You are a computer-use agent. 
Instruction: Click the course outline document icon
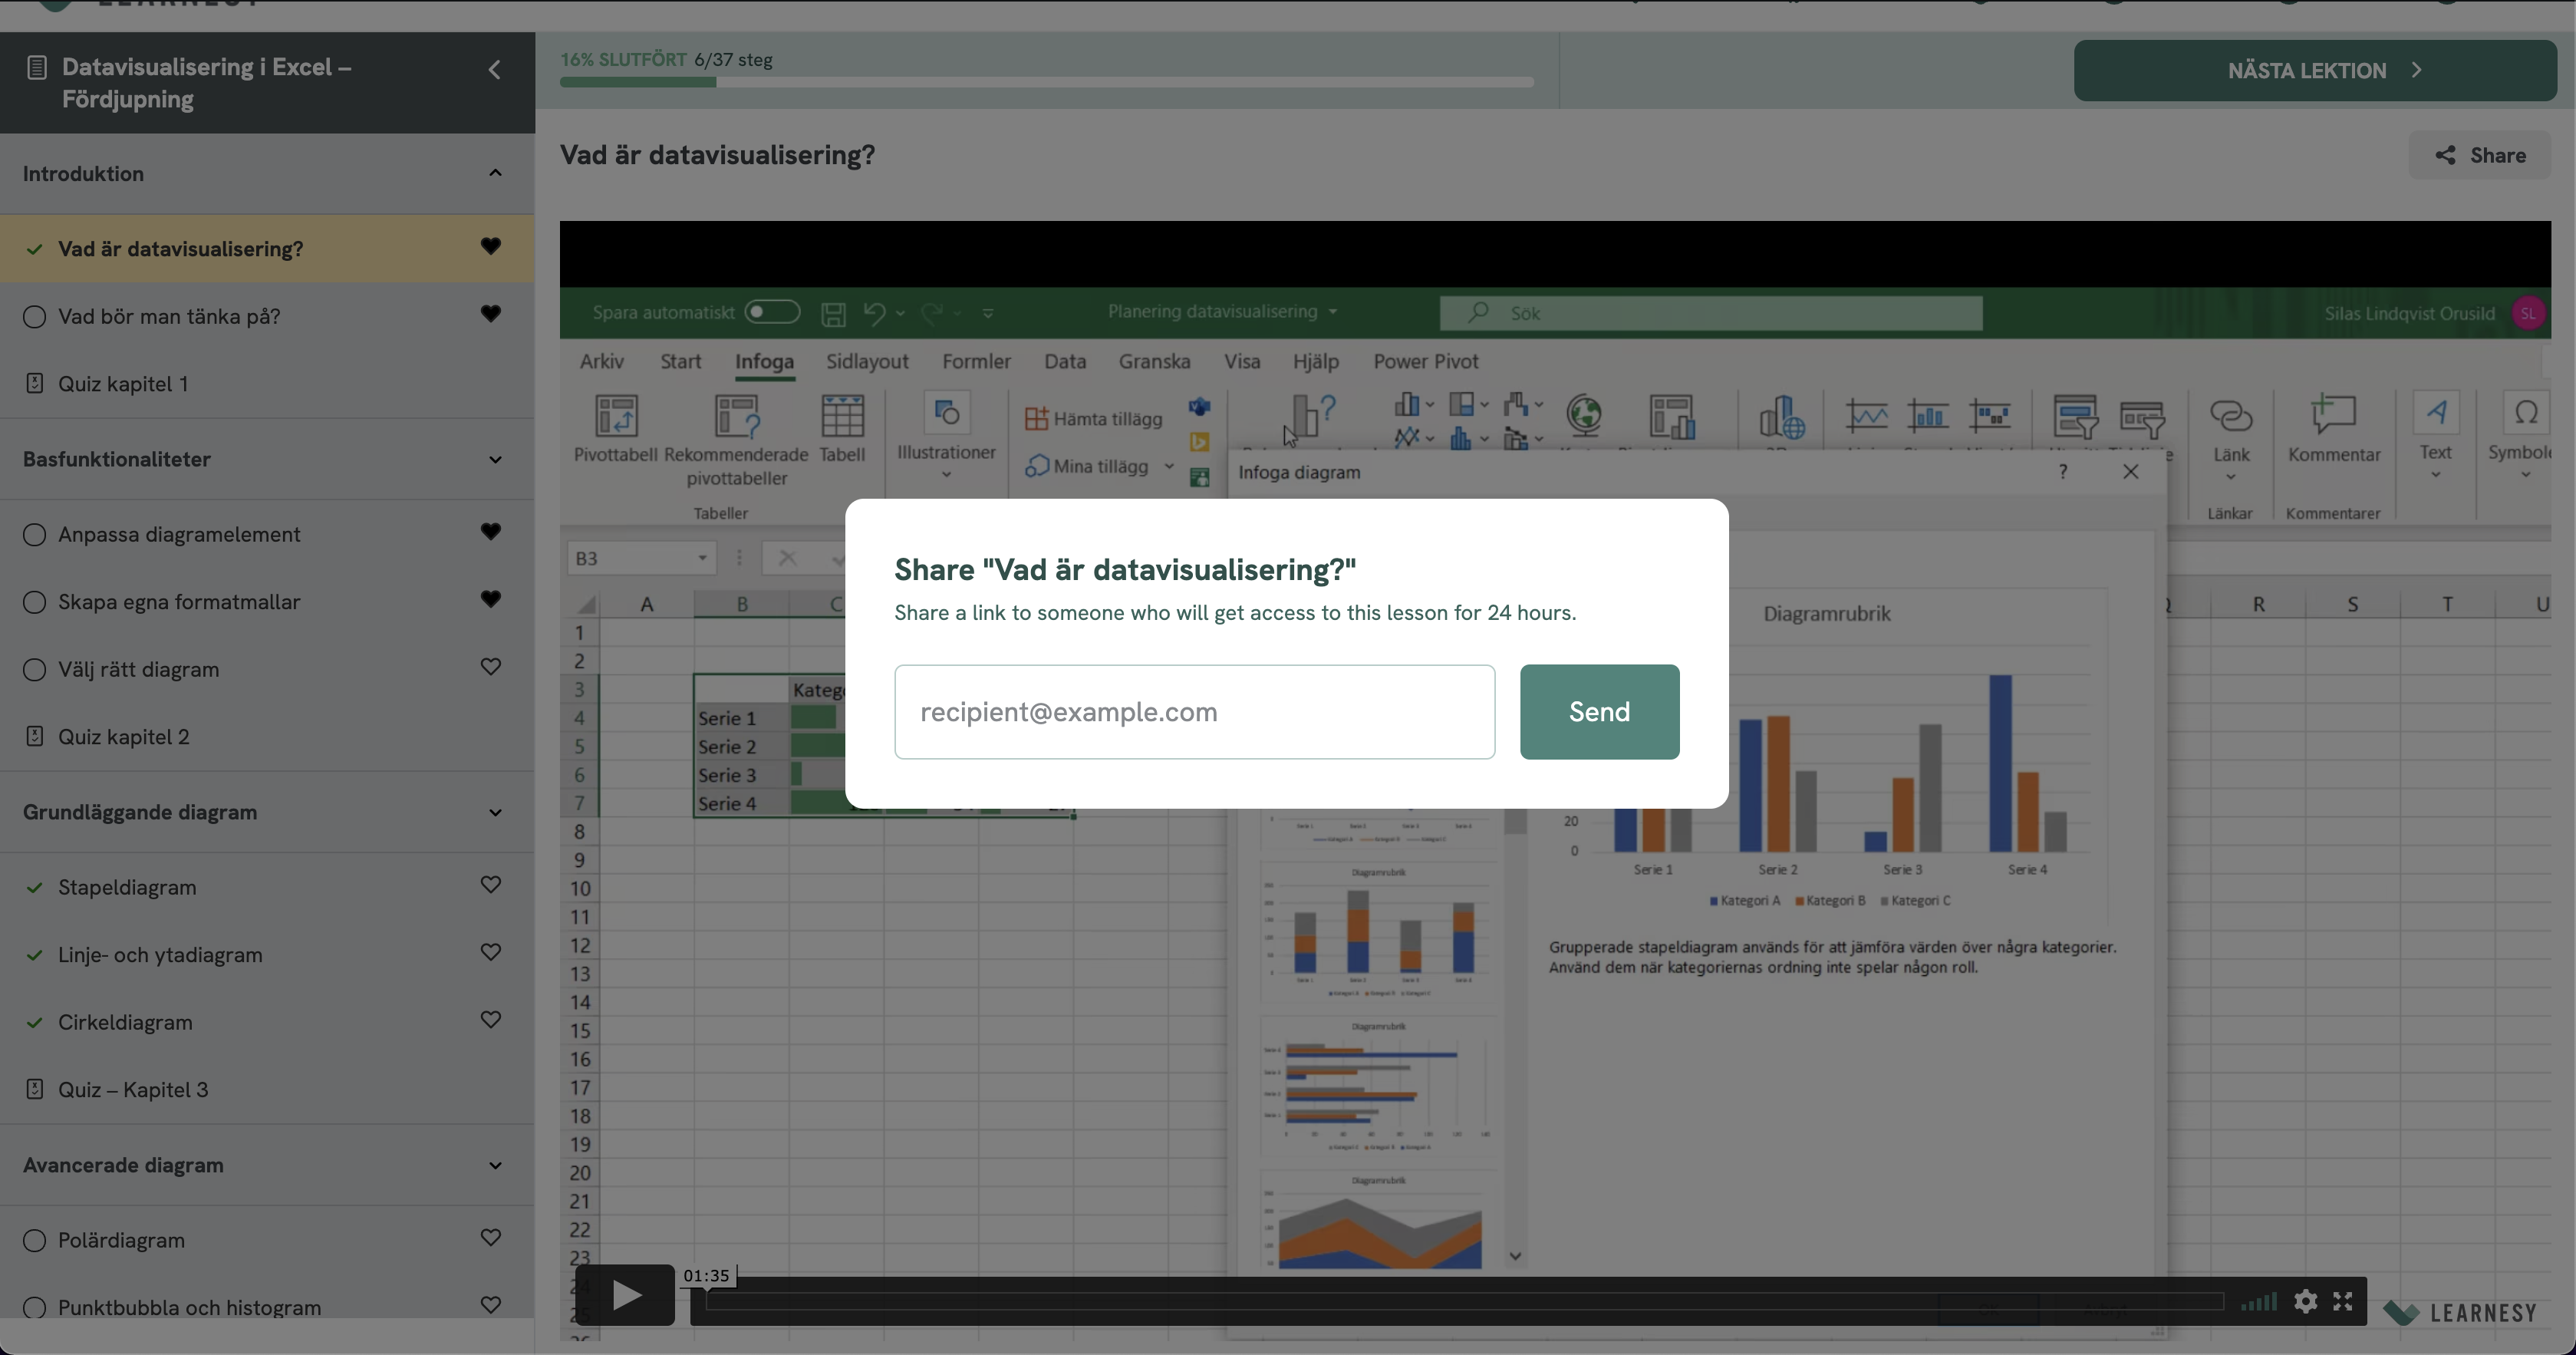(36, 67)
